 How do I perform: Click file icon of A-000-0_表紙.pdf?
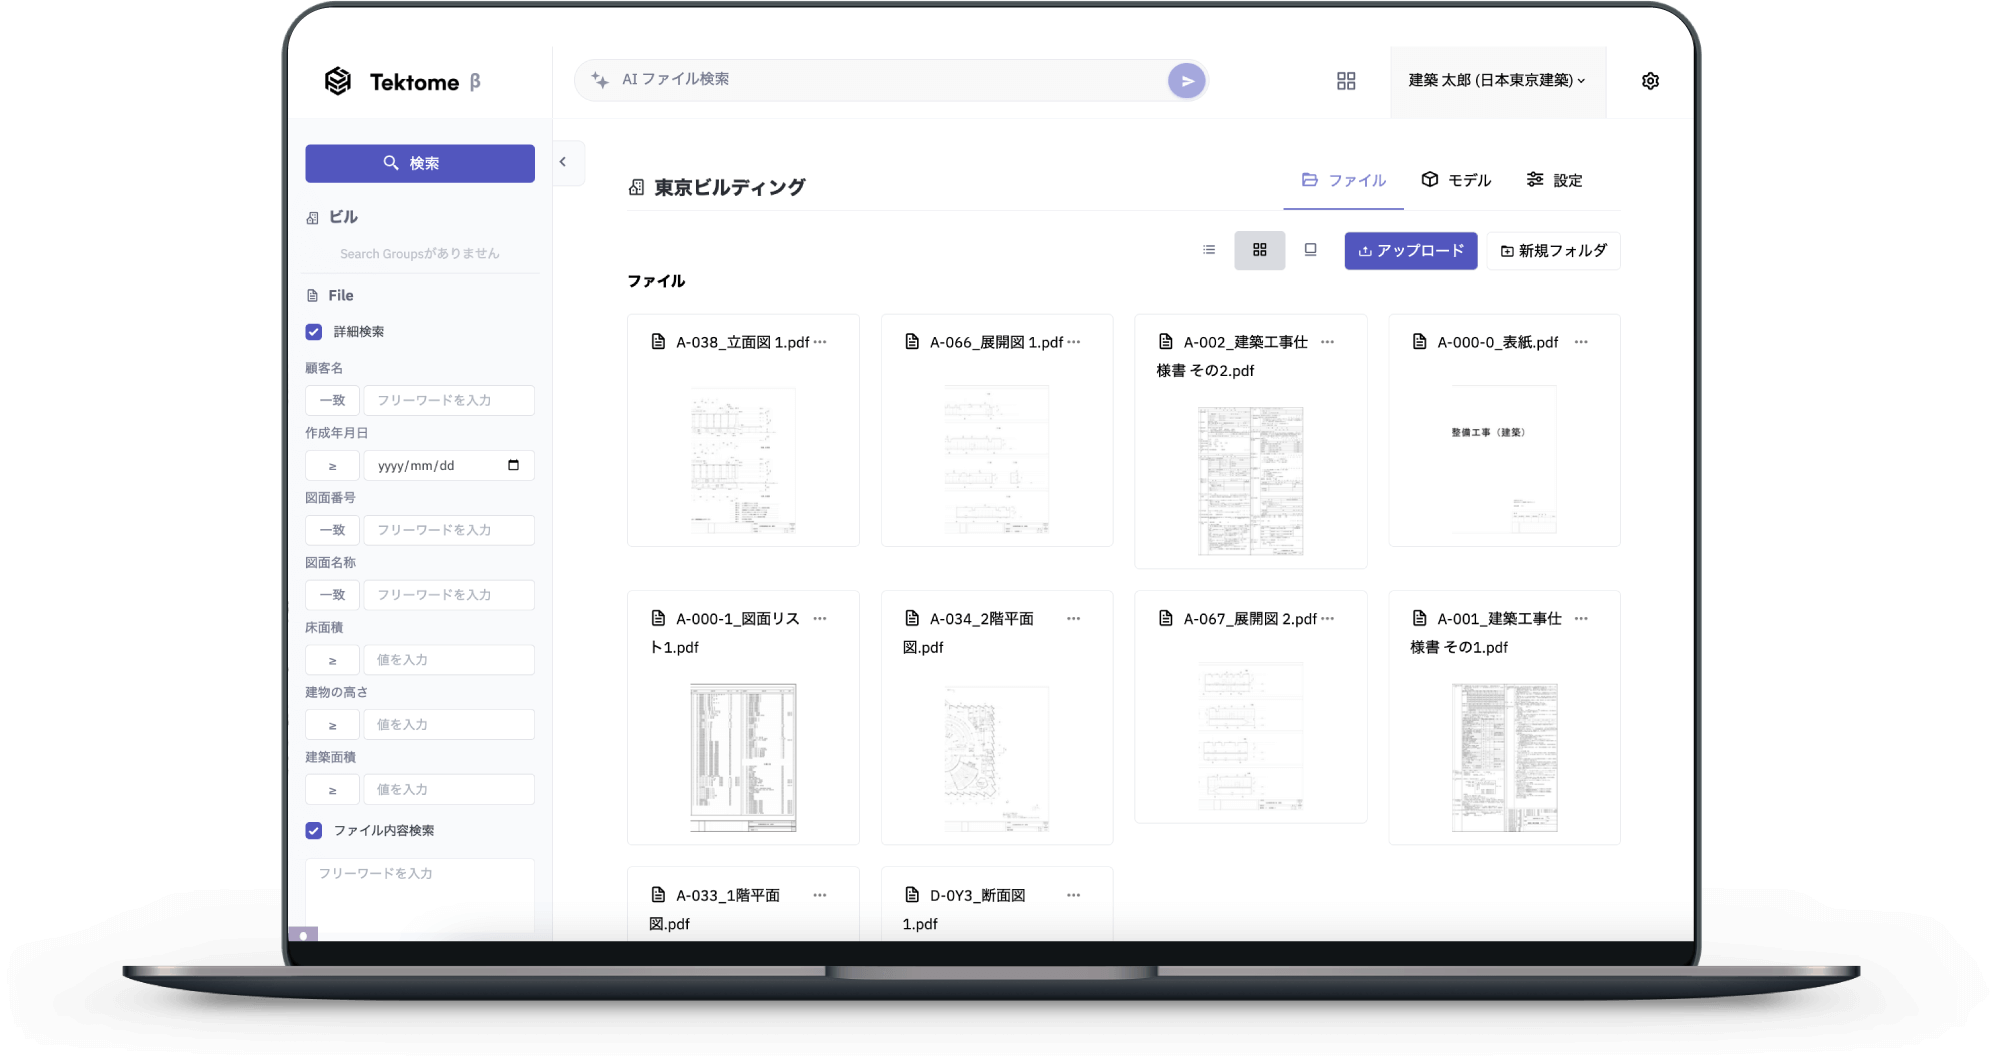[1419, 342]
